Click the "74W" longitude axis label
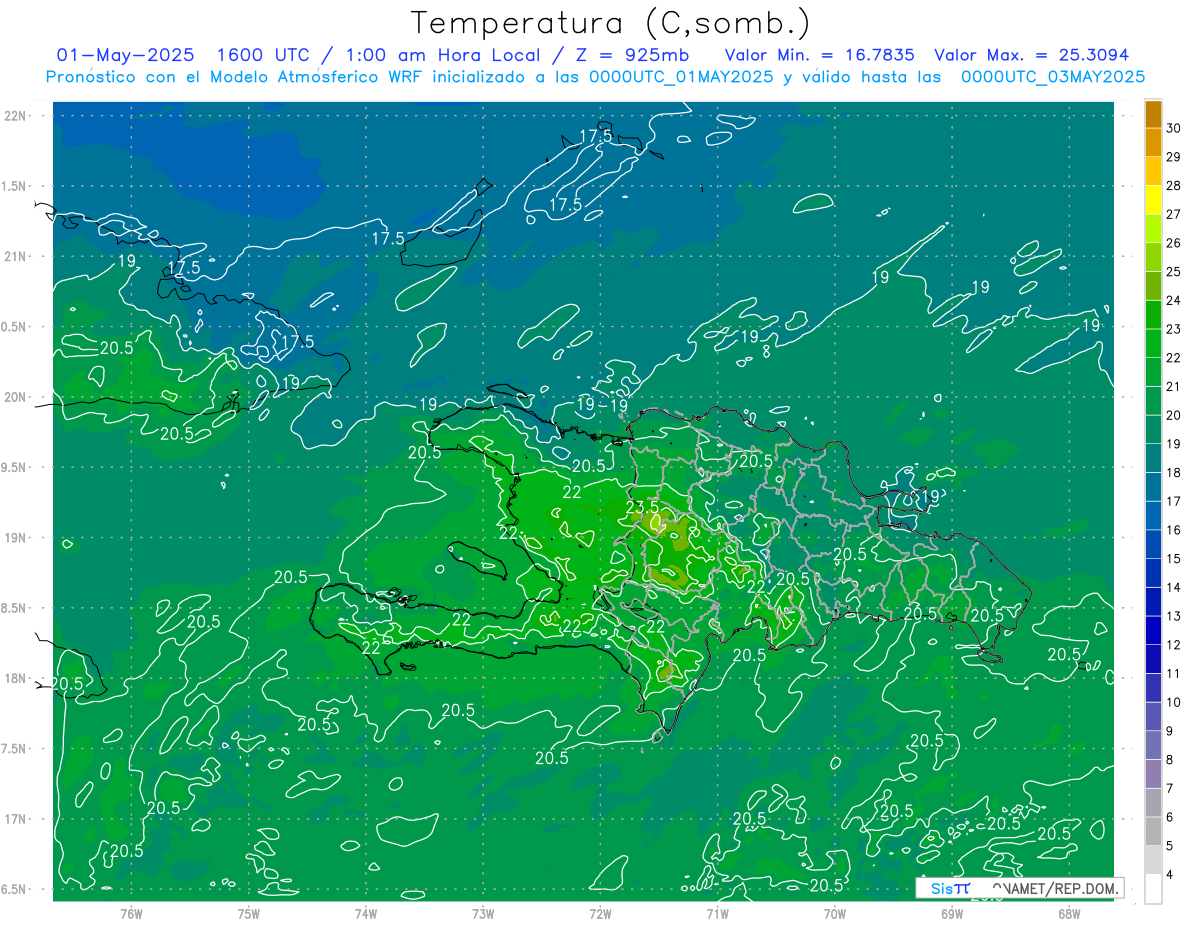 tap(366, 913)
